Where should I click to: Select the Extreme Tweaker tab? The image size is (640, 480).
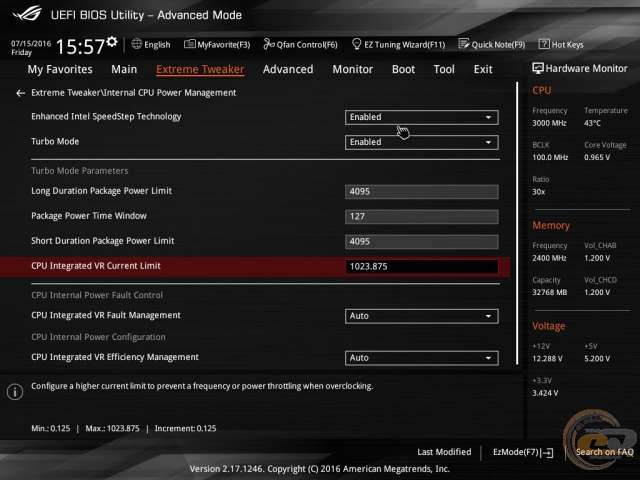point(200,69)
